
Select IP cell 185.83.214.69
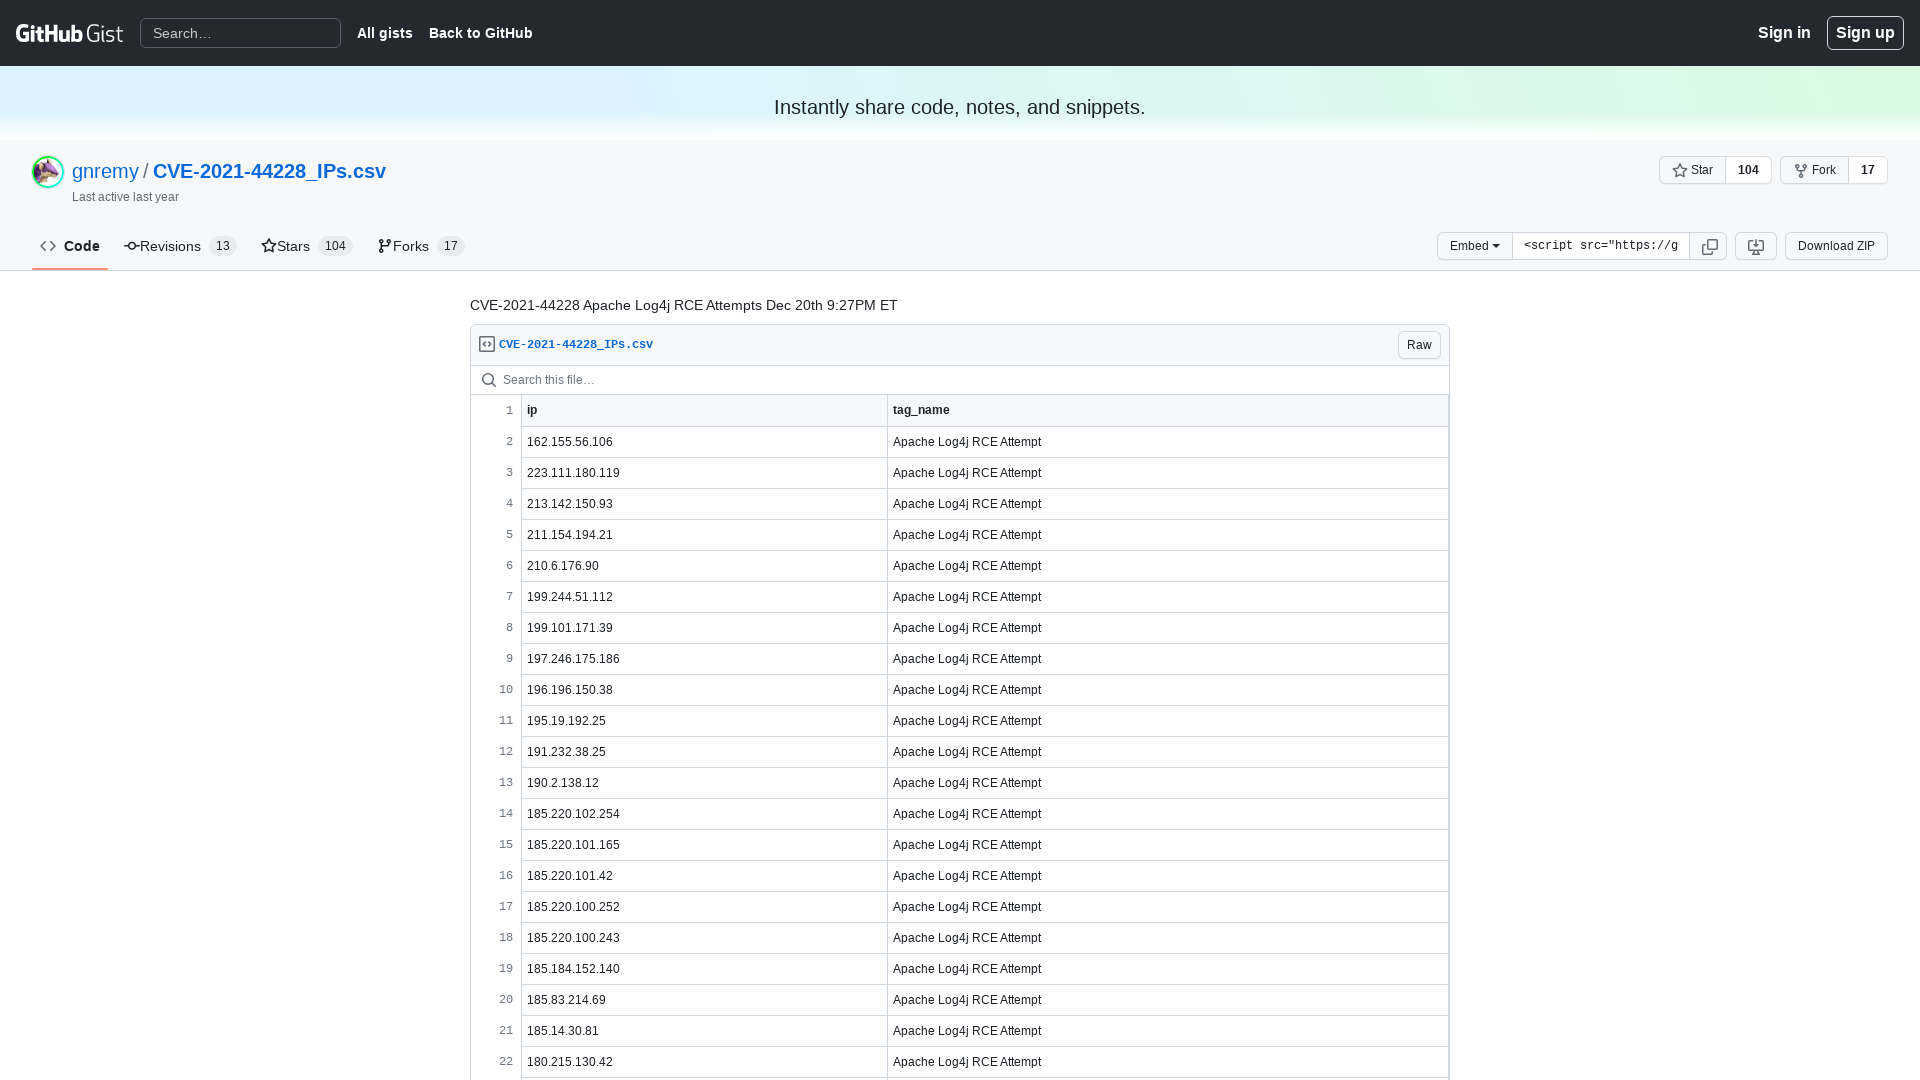704,1000
